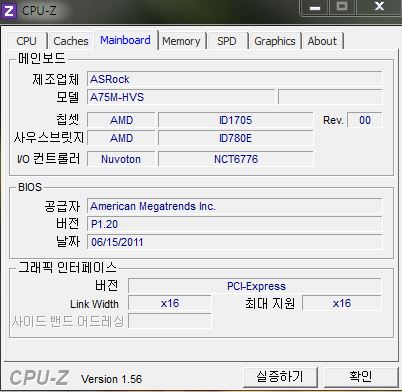Switch to the Caches tab

pyautogui.click(x=71, y=41)
